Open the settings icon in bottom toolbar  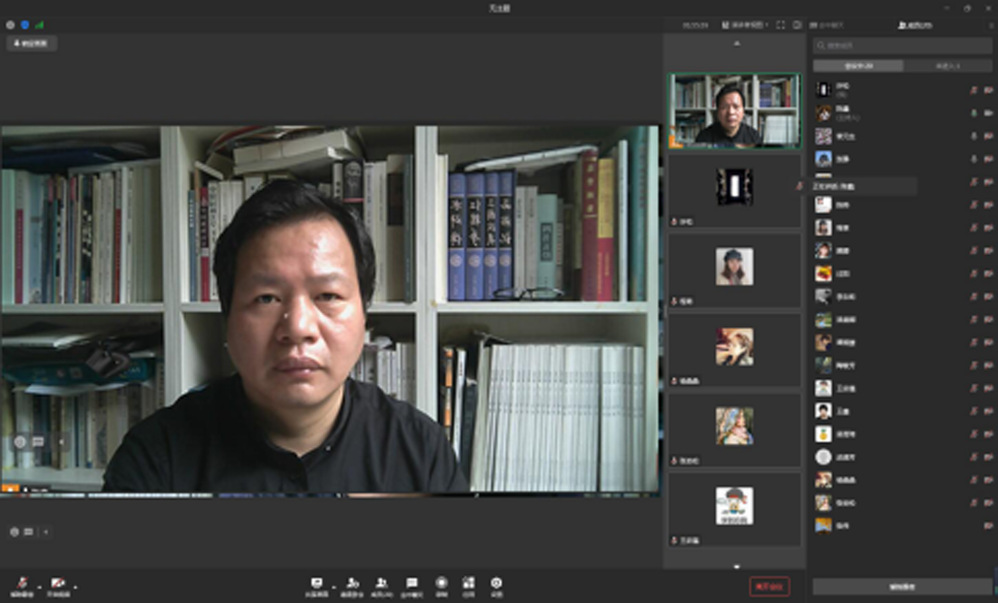click(x=496, y=583)
